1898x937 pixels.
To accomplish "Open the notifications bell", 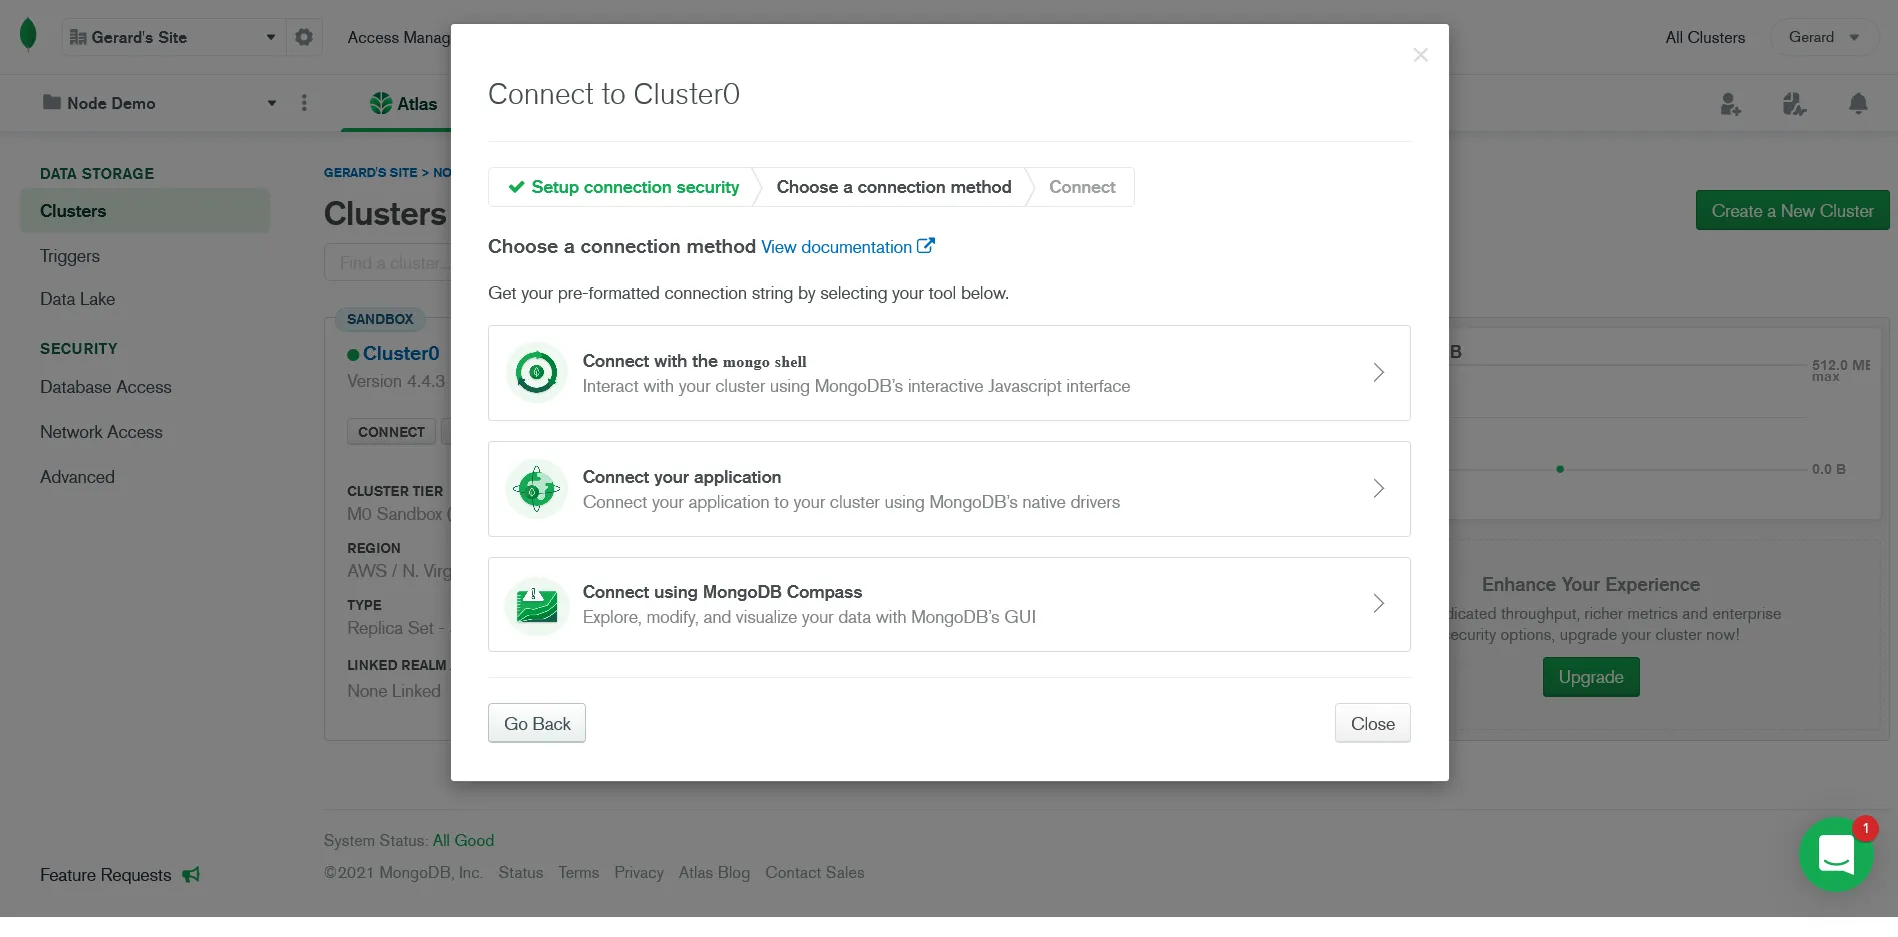I will click(x=1858, y=104).
